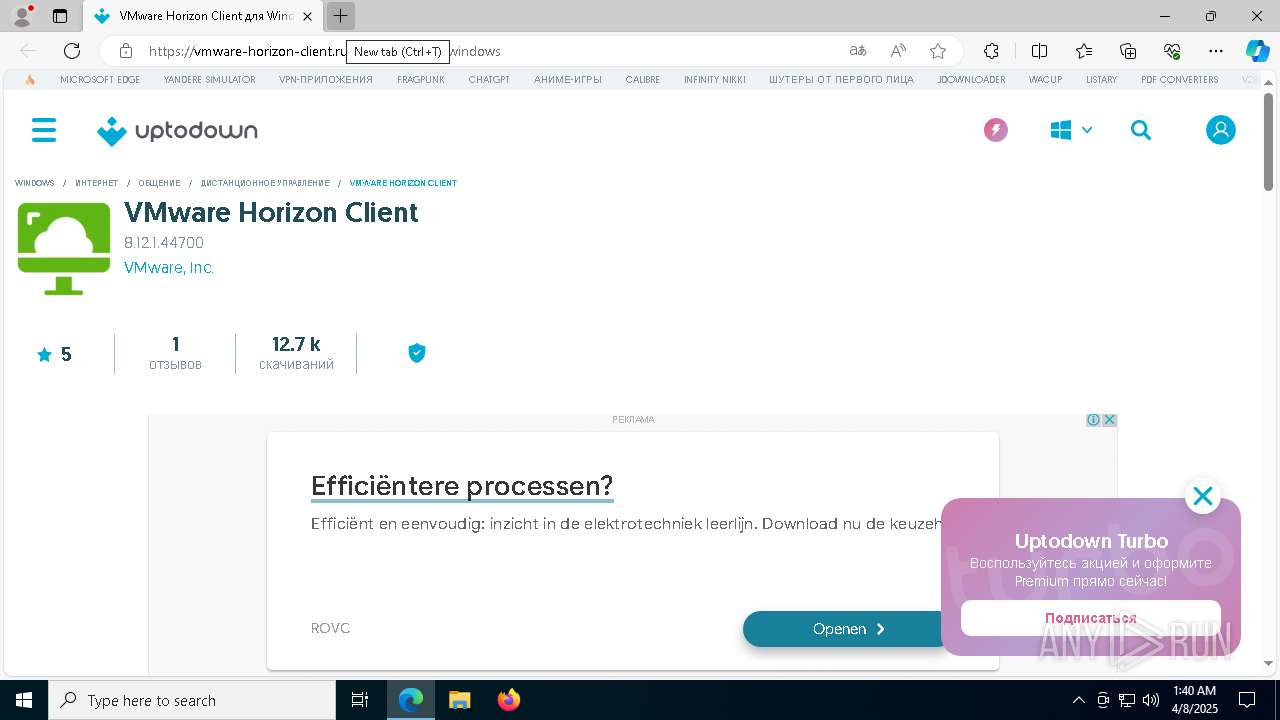This screenshot has width=1280, height=720.
Task: Show hidden system tray icons
Action: pyautogui.click(x=1078, y=700)
